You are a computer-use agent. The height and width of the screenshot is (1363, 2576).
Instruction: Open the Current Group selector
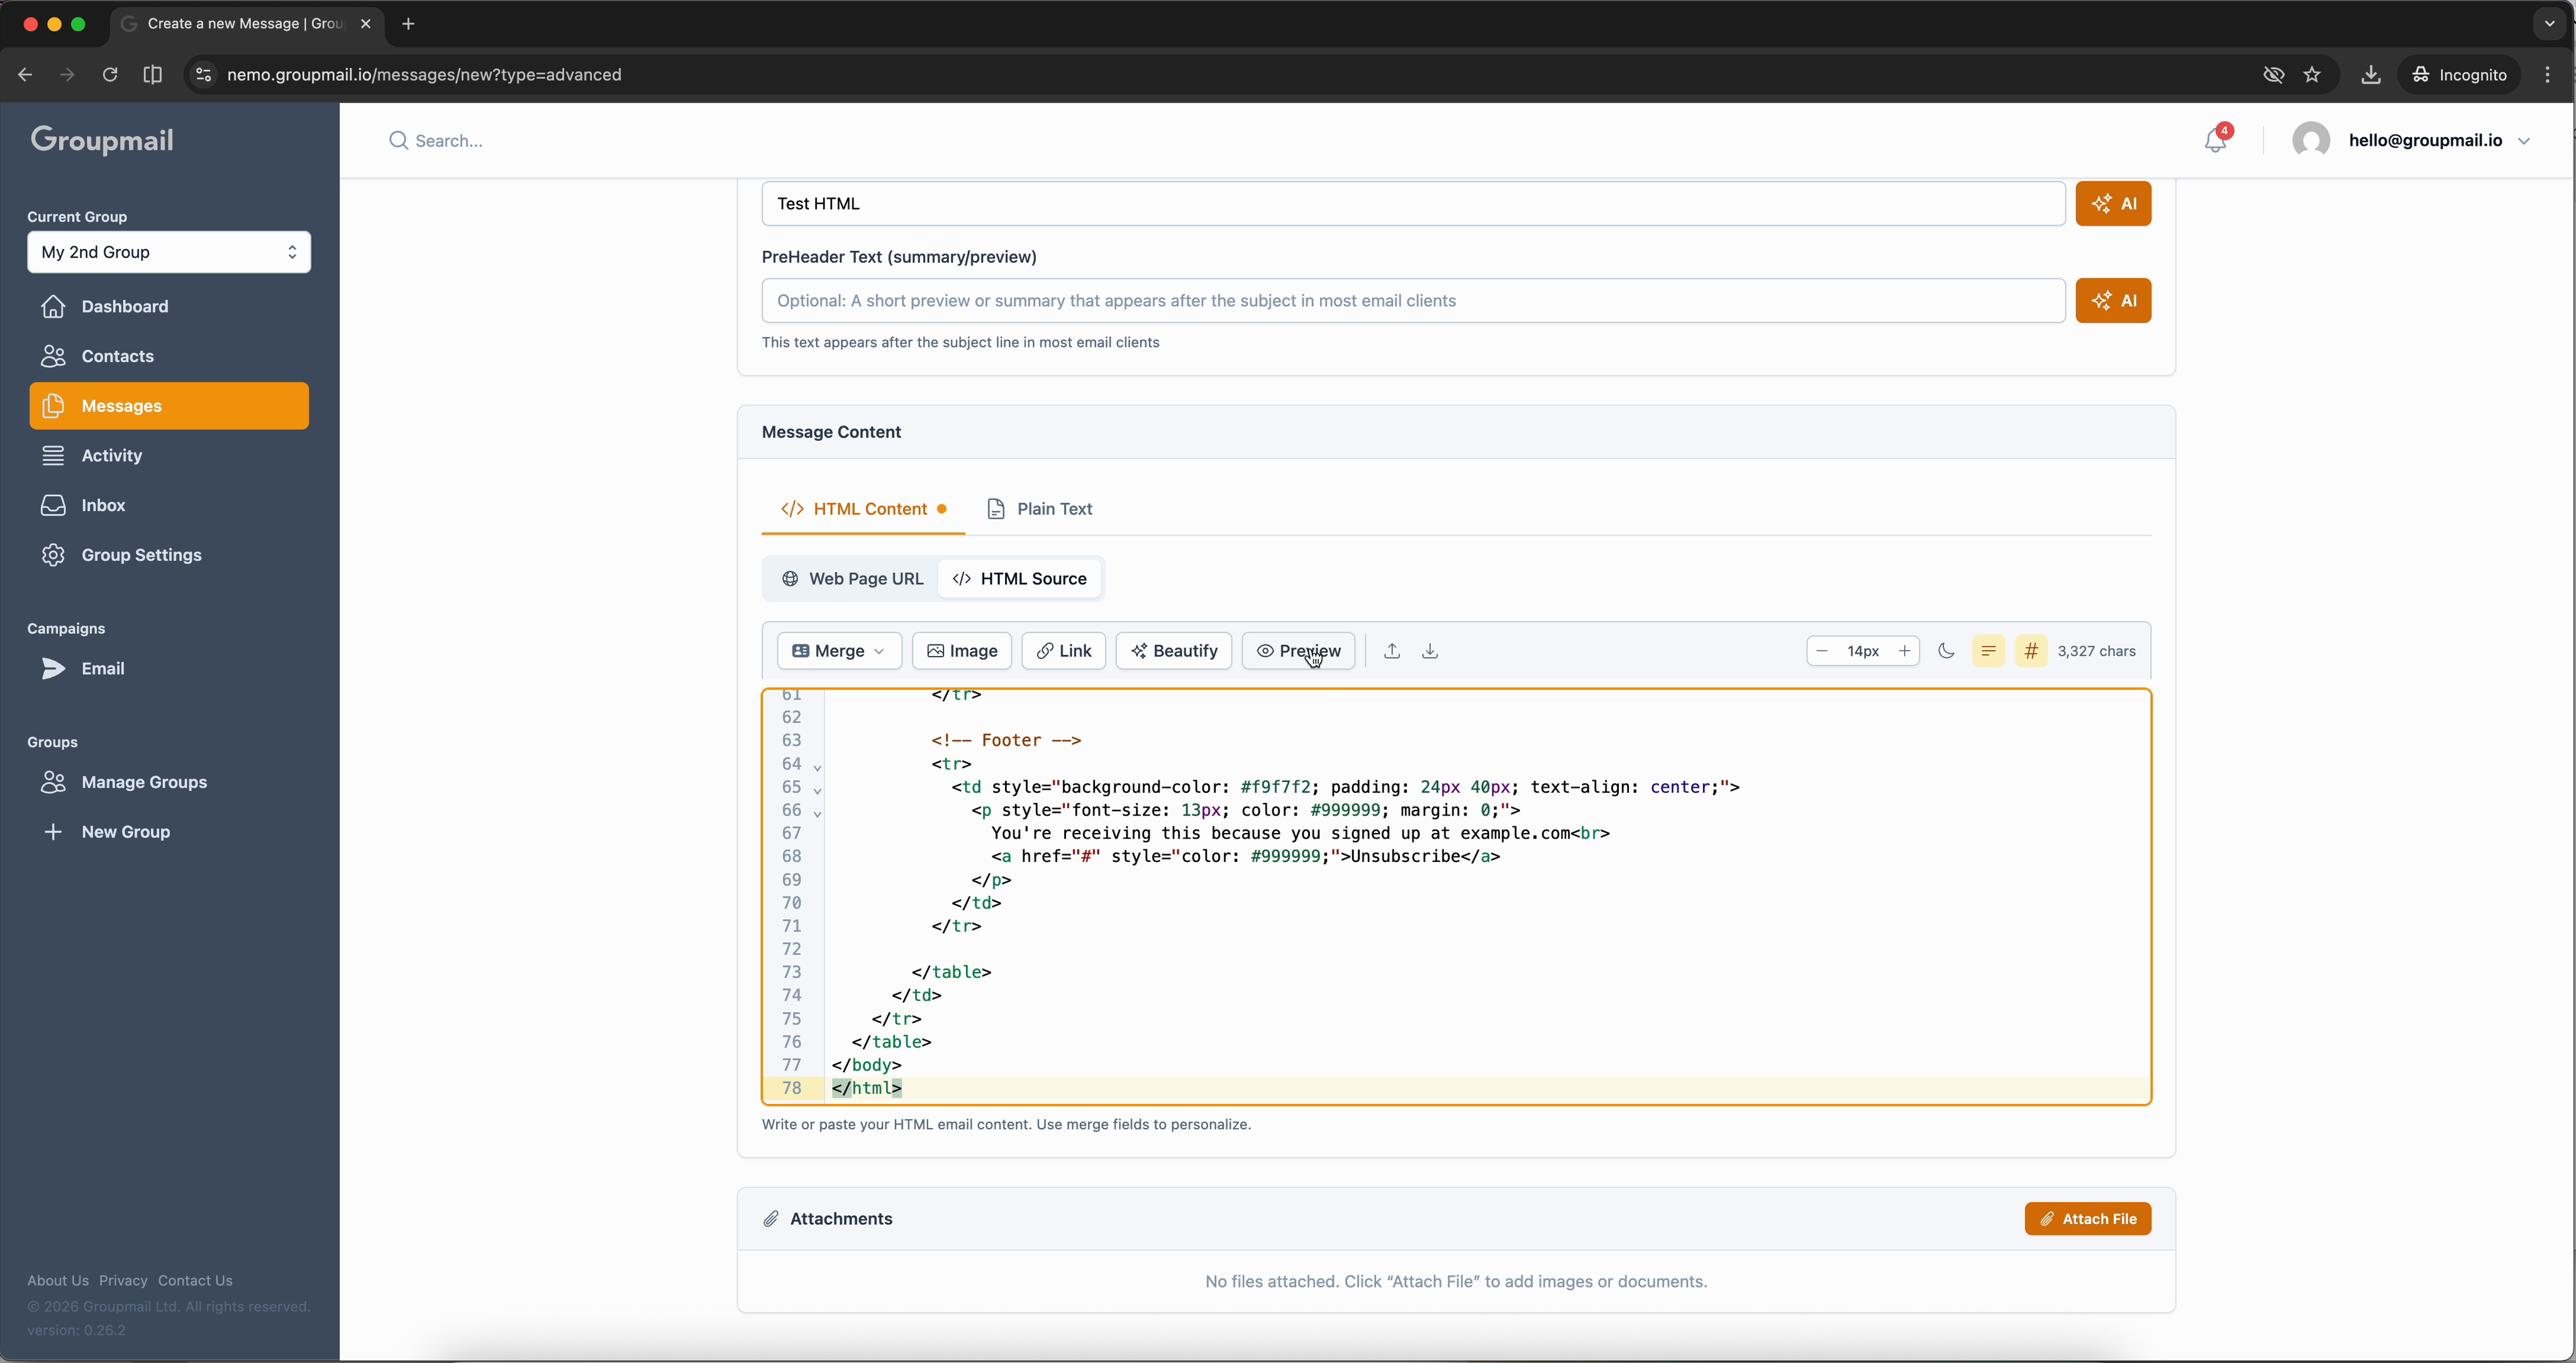[168, 252]
